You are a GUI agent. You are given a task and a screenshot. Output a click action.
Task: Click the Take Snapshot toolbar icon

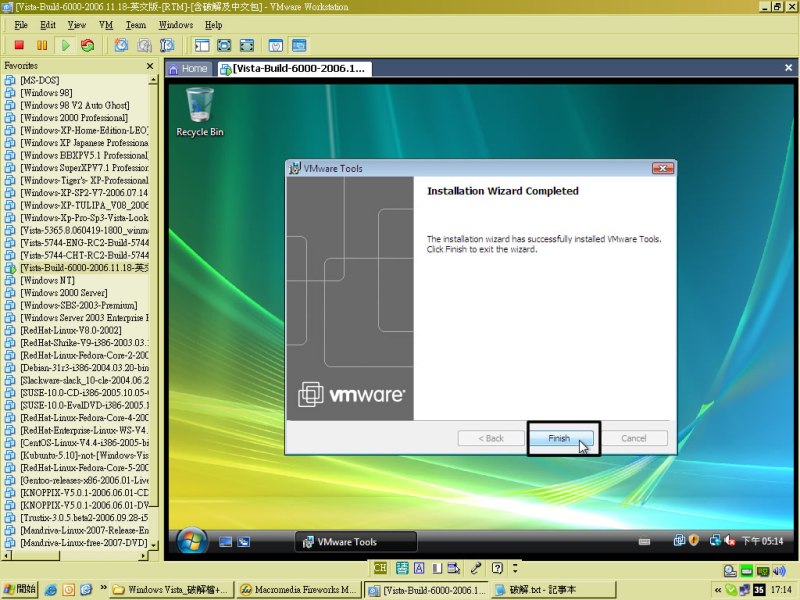pyautogui.click(x=121, y=45)
